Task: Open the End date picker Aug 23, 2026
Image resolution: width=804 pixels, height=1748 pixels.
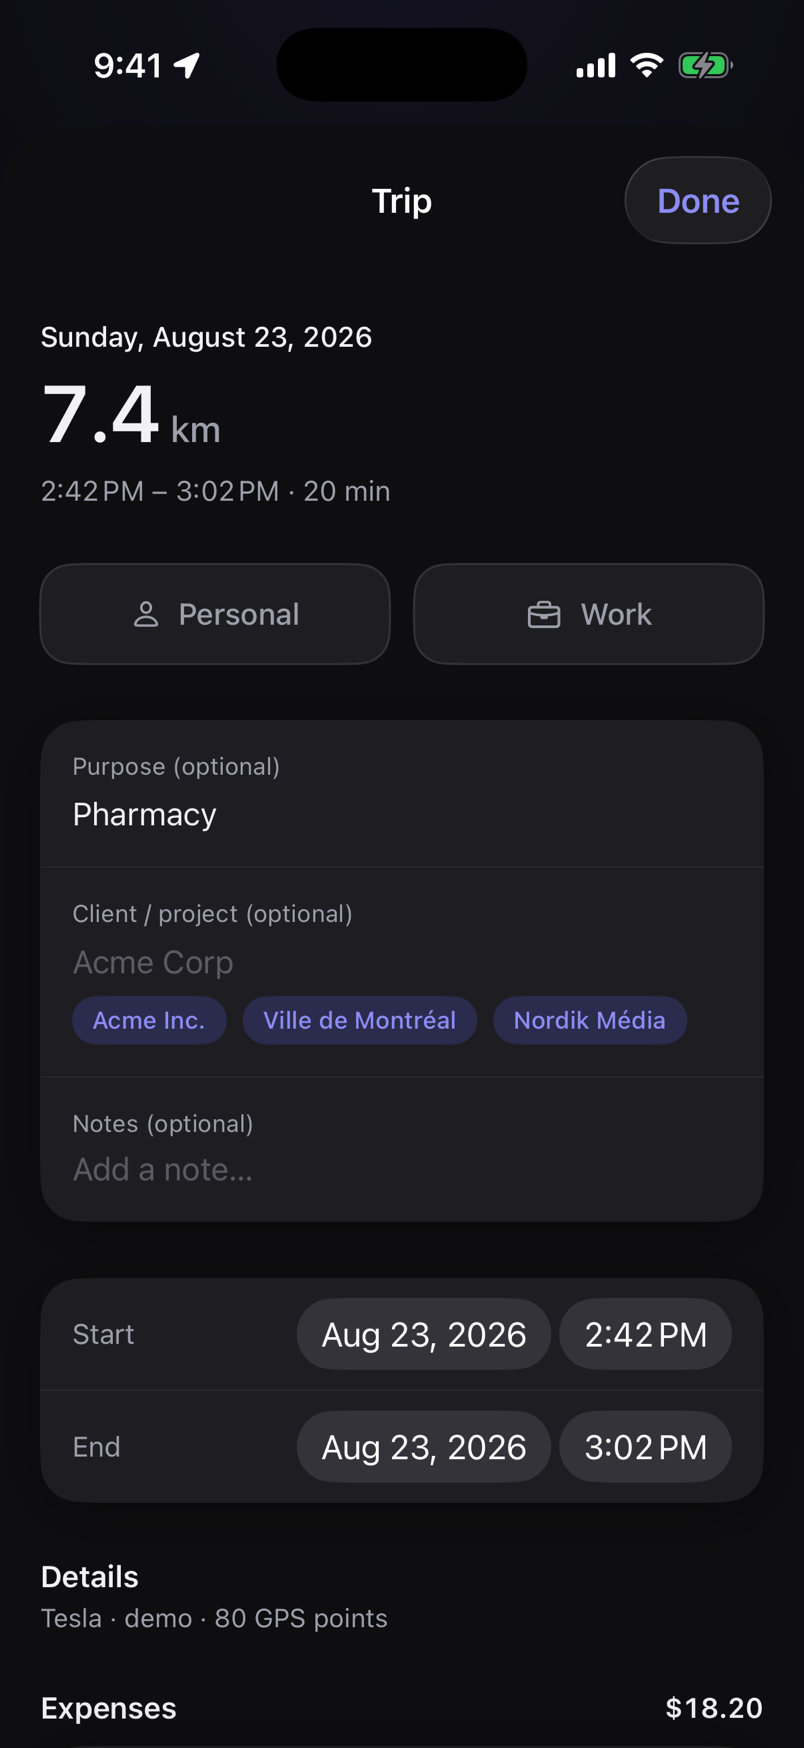Action: 424,1446
